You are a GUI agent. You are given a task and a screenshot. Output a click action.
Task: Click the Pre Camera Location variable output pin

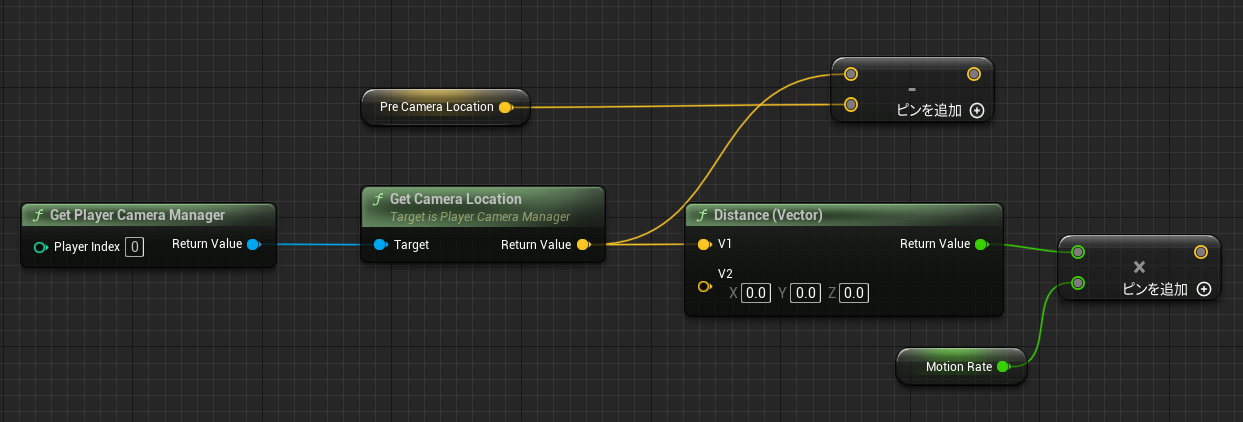pyautogui.click(x=505, y=107)
